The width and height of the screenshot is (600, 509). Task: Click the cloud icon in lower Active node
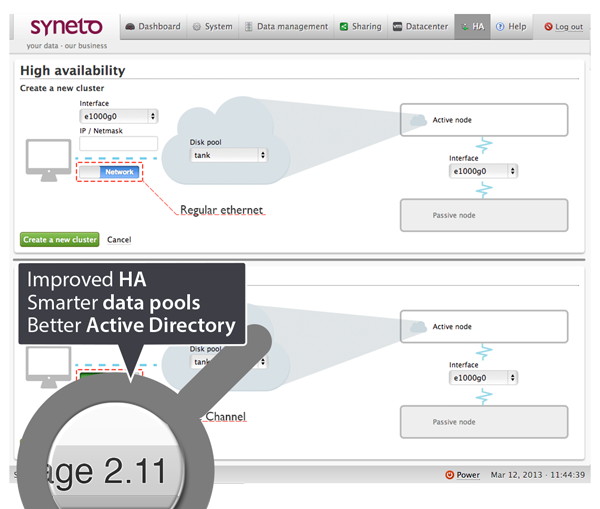click(x=418, y=327)
